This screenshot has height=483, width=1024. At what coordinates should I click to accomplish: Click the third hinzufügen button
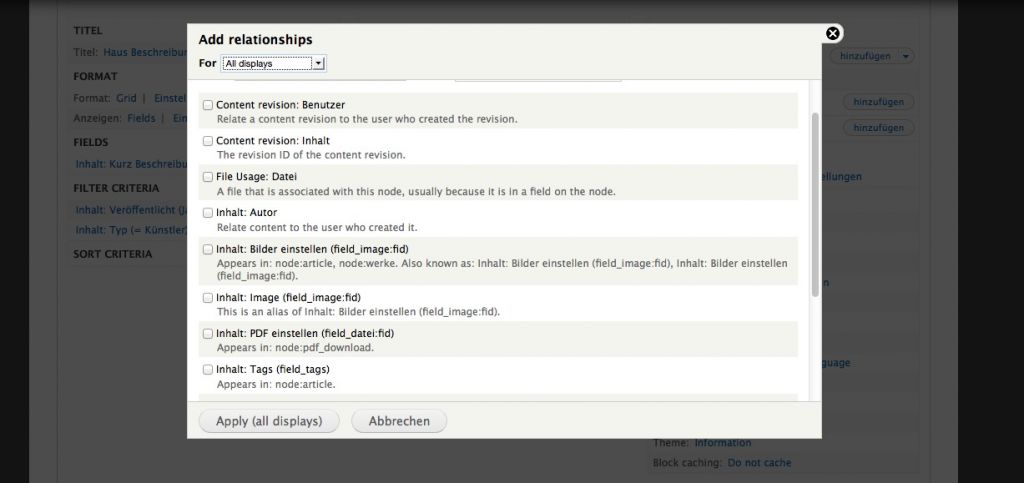point(878,128)
